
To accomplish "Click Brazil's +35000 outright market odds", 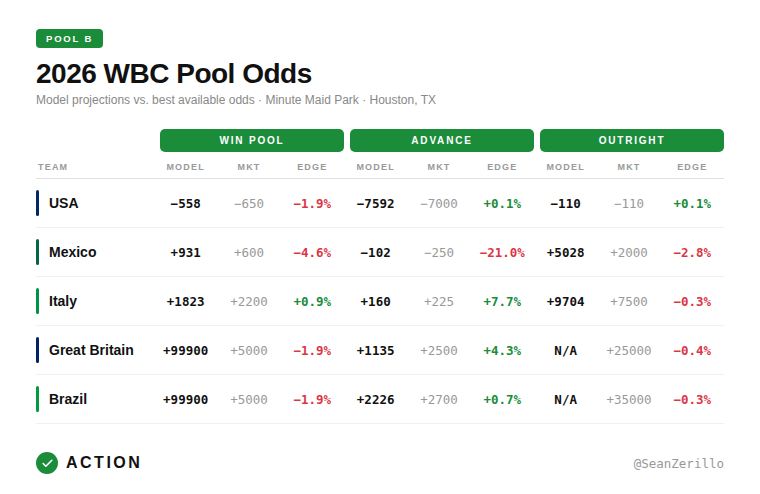I will 628,400.
